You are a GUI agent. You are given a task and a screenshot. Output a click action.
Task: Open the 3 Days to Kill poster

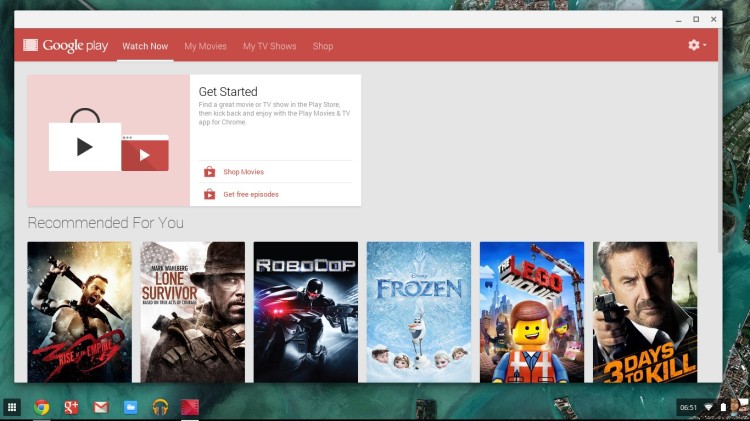[x=645, y=312]
